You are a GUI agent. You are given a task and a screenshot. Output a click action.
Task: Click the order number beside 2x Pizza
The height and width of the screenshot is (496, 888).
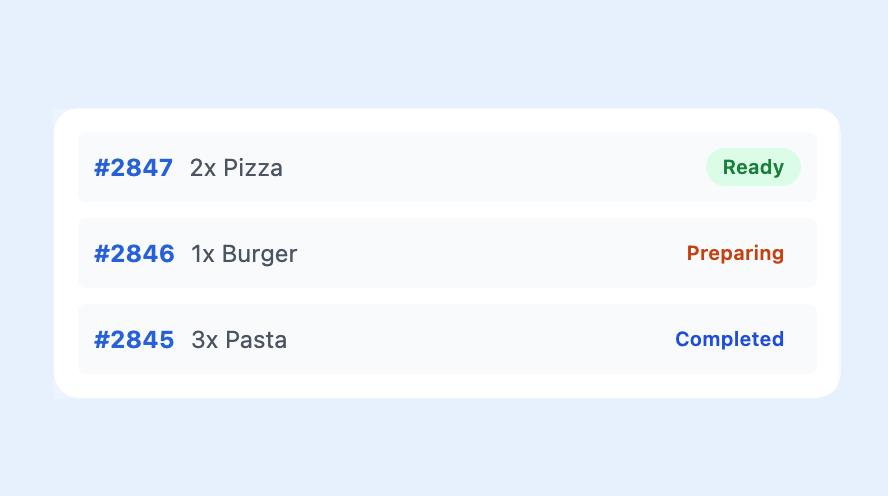tap(133, 168)
